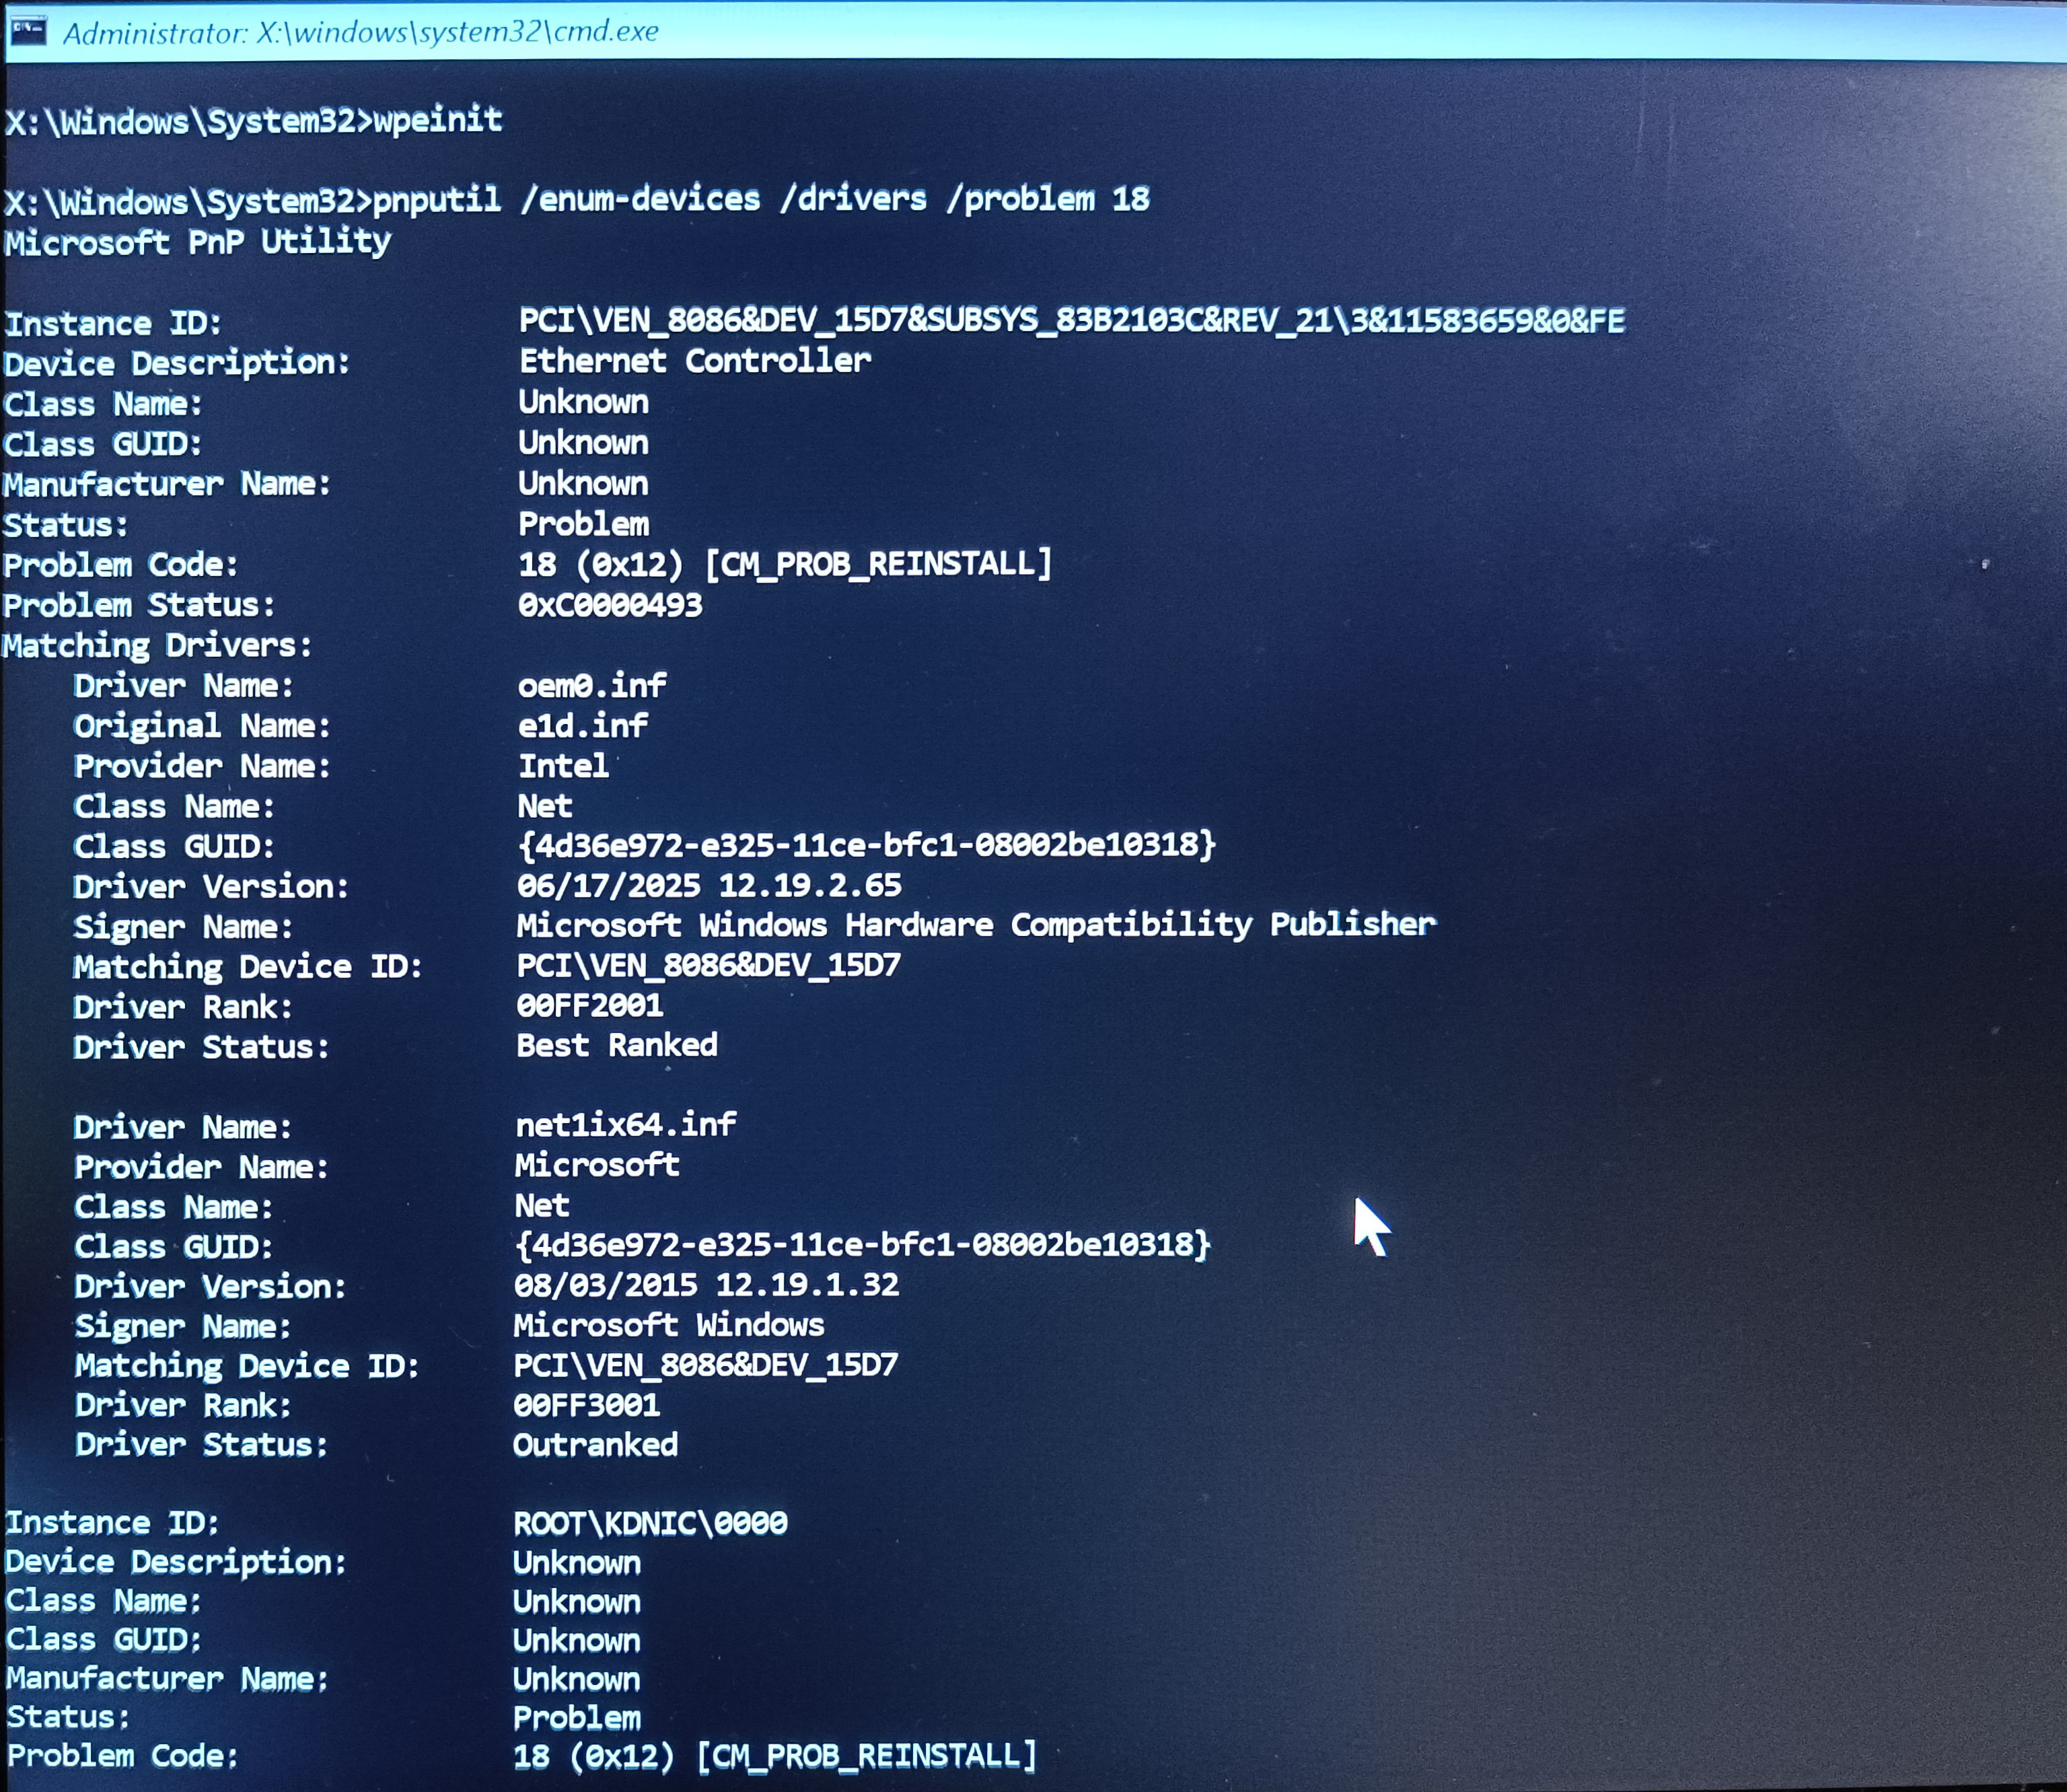Click driver rank value 00FF3001

[586, 1405]
